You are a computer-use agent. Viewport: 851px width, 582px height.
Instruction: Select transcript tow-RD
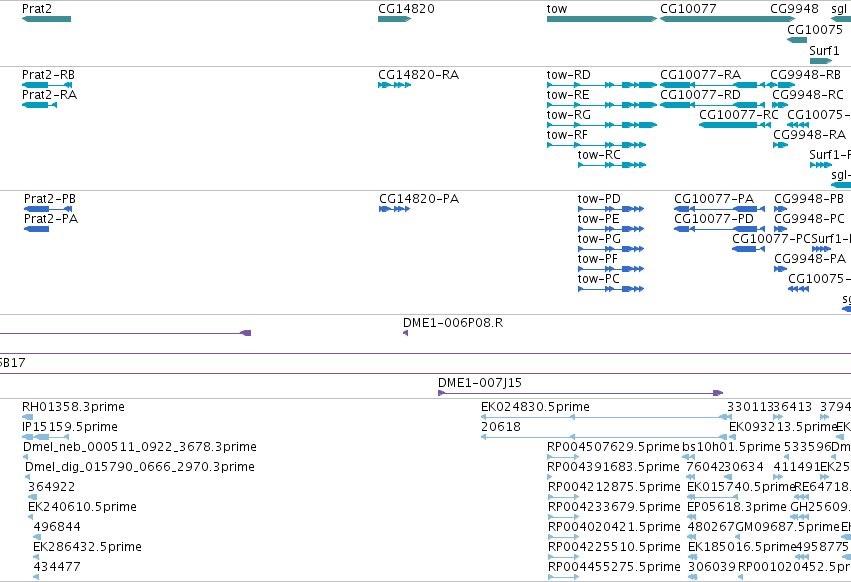(602, 85)
